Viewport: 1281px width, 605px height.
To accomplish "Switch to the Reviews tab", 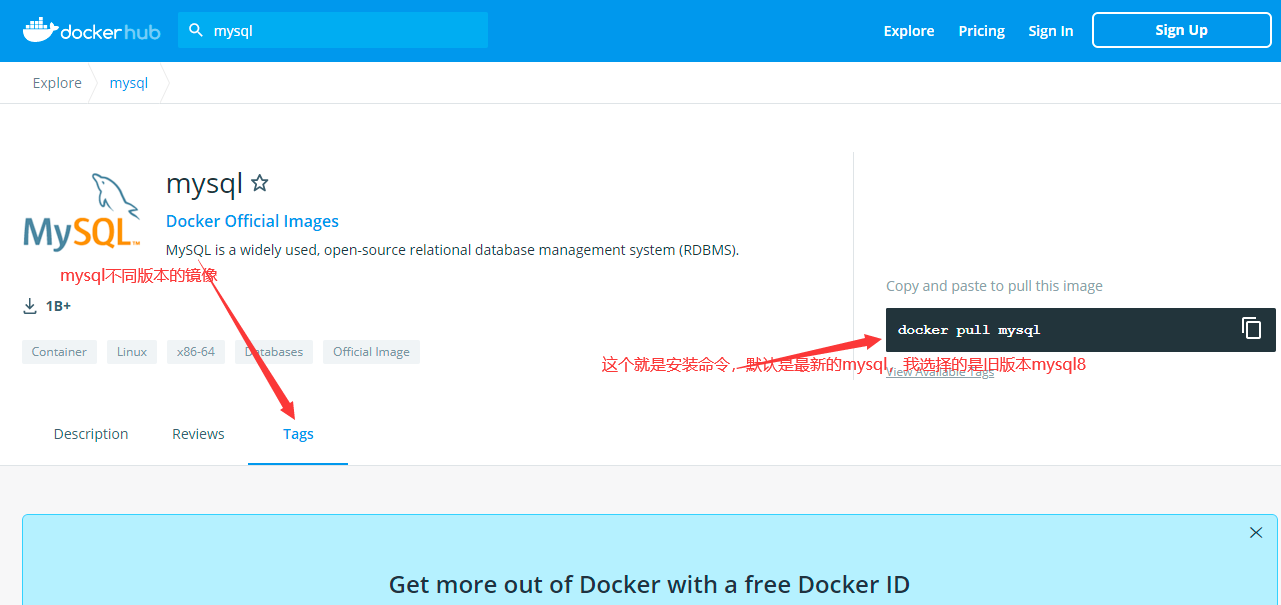I will pos(198,434).
